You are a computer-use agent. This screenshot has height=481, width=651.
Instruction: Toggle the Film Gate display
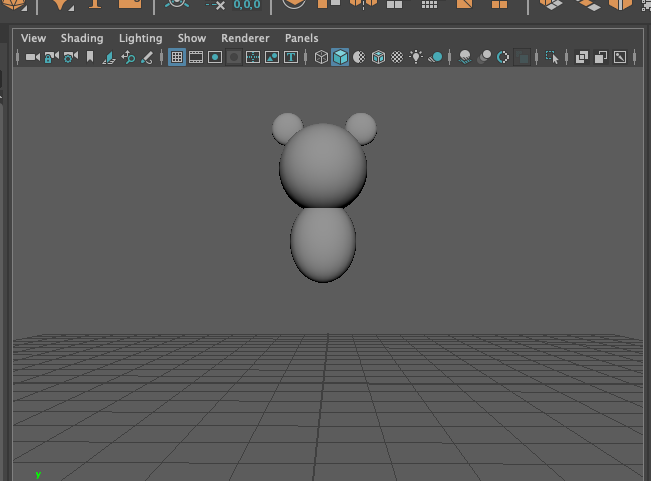(x=196, y=57)
